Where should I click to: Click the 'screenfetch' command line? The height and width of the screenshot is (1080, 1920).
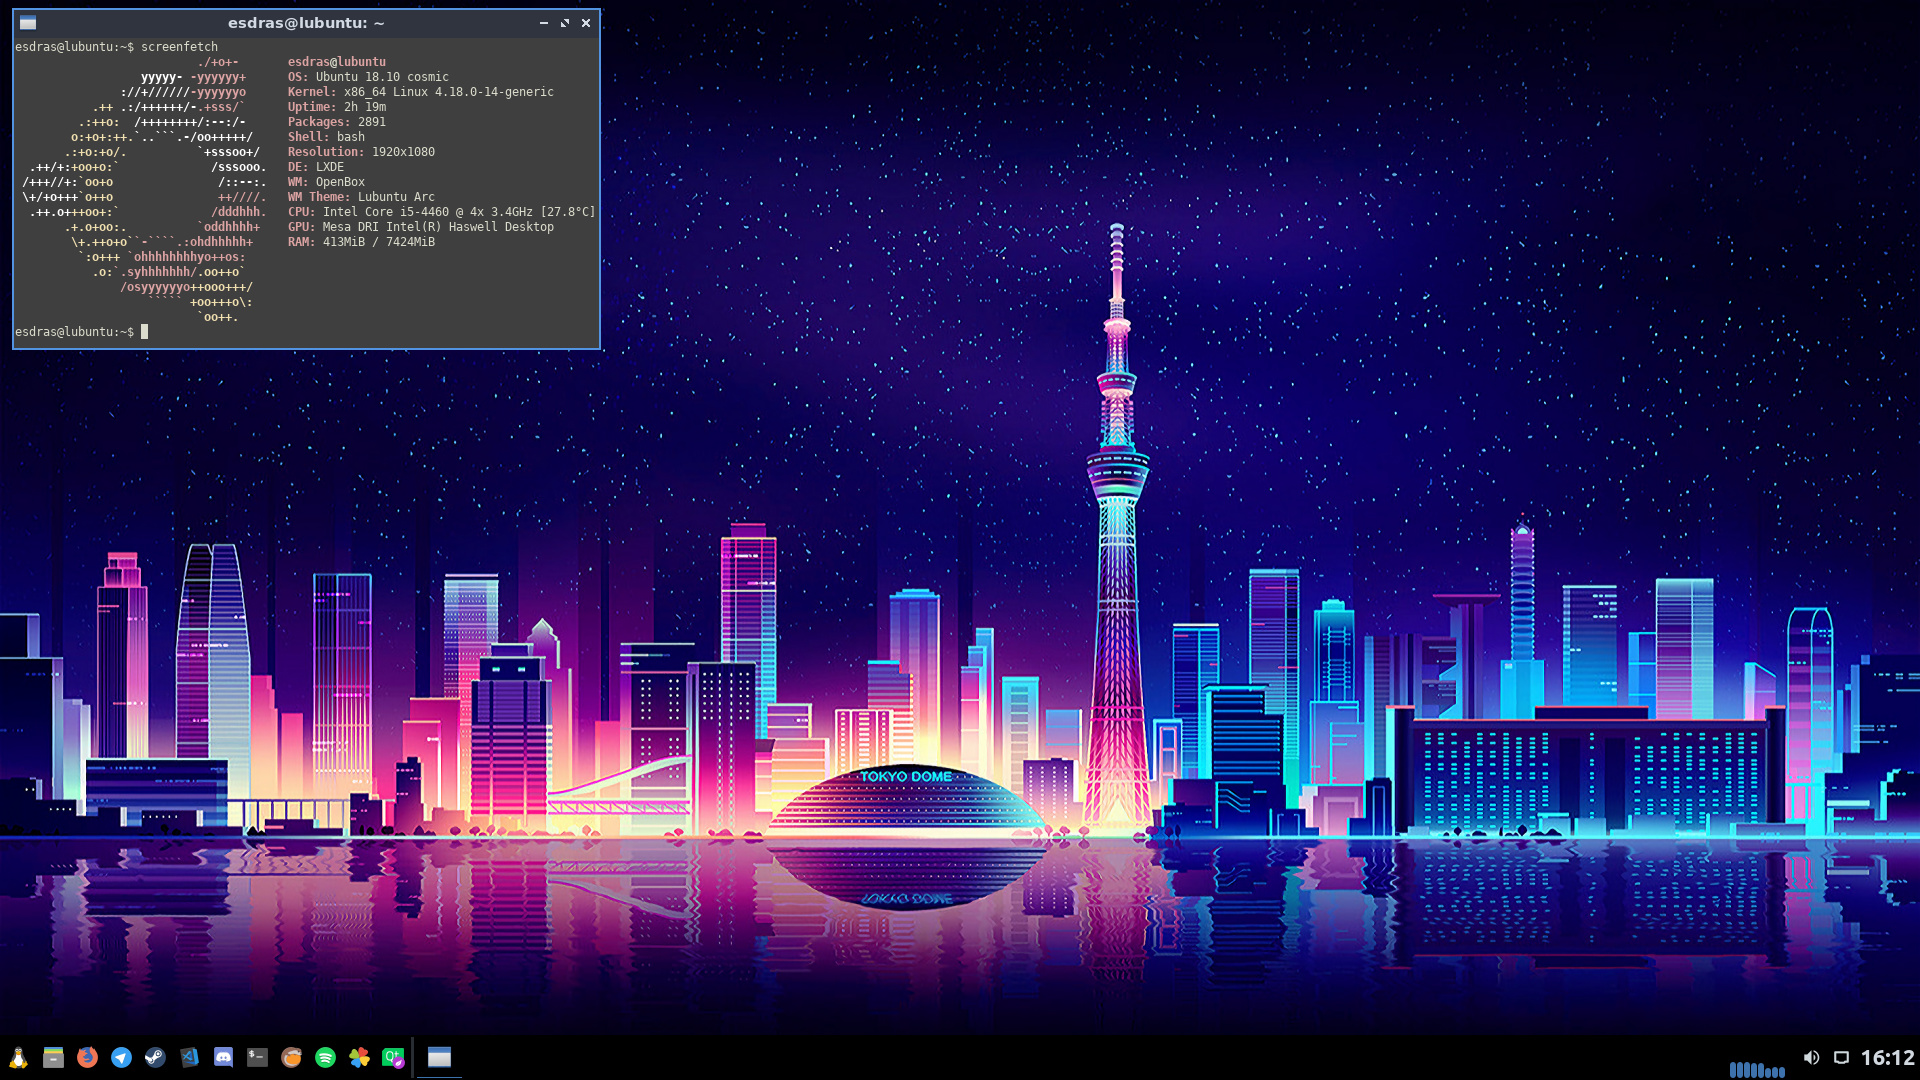tap(116, 47)
